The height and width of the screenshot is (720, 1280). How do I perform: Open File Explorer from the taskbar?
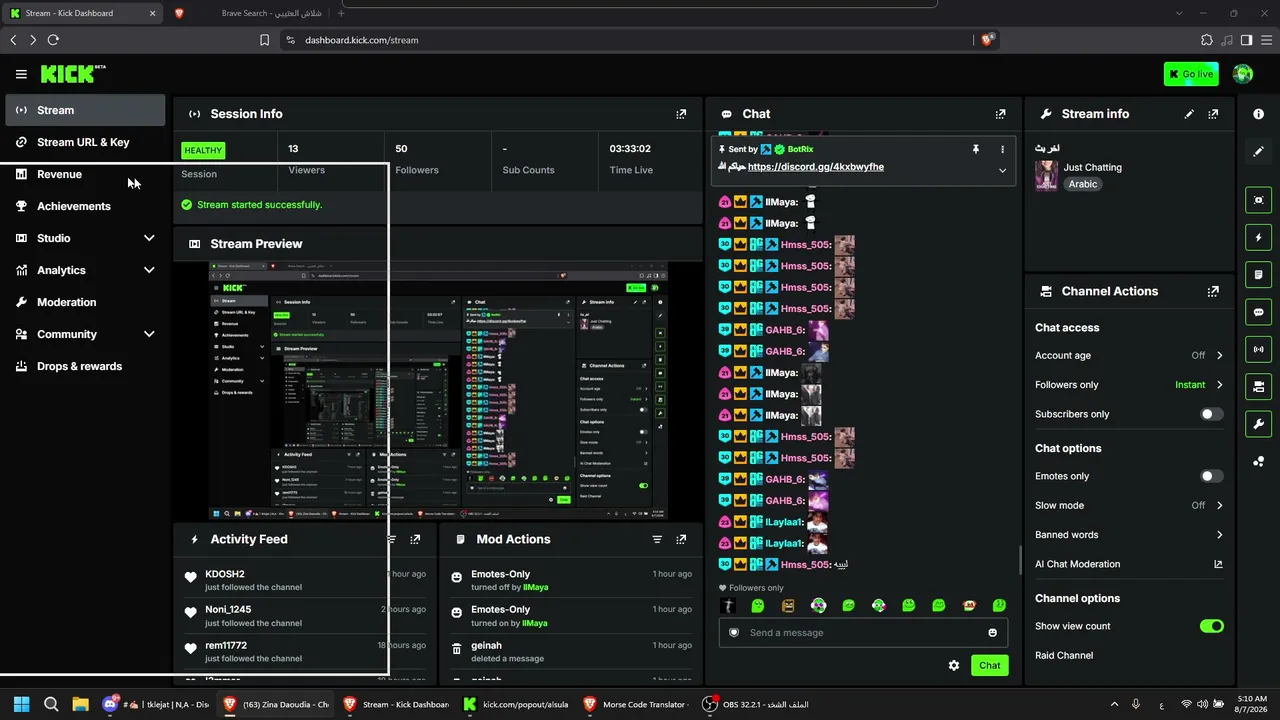[x=81, y=704]
